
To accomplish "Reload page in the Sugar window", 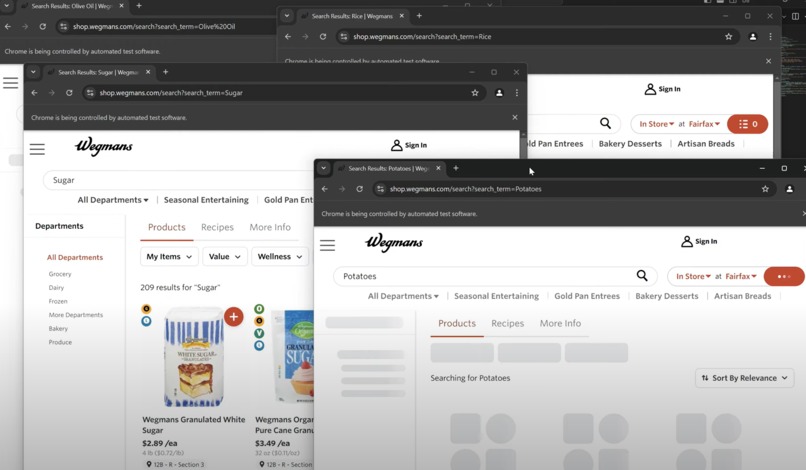I will point(69,93).
